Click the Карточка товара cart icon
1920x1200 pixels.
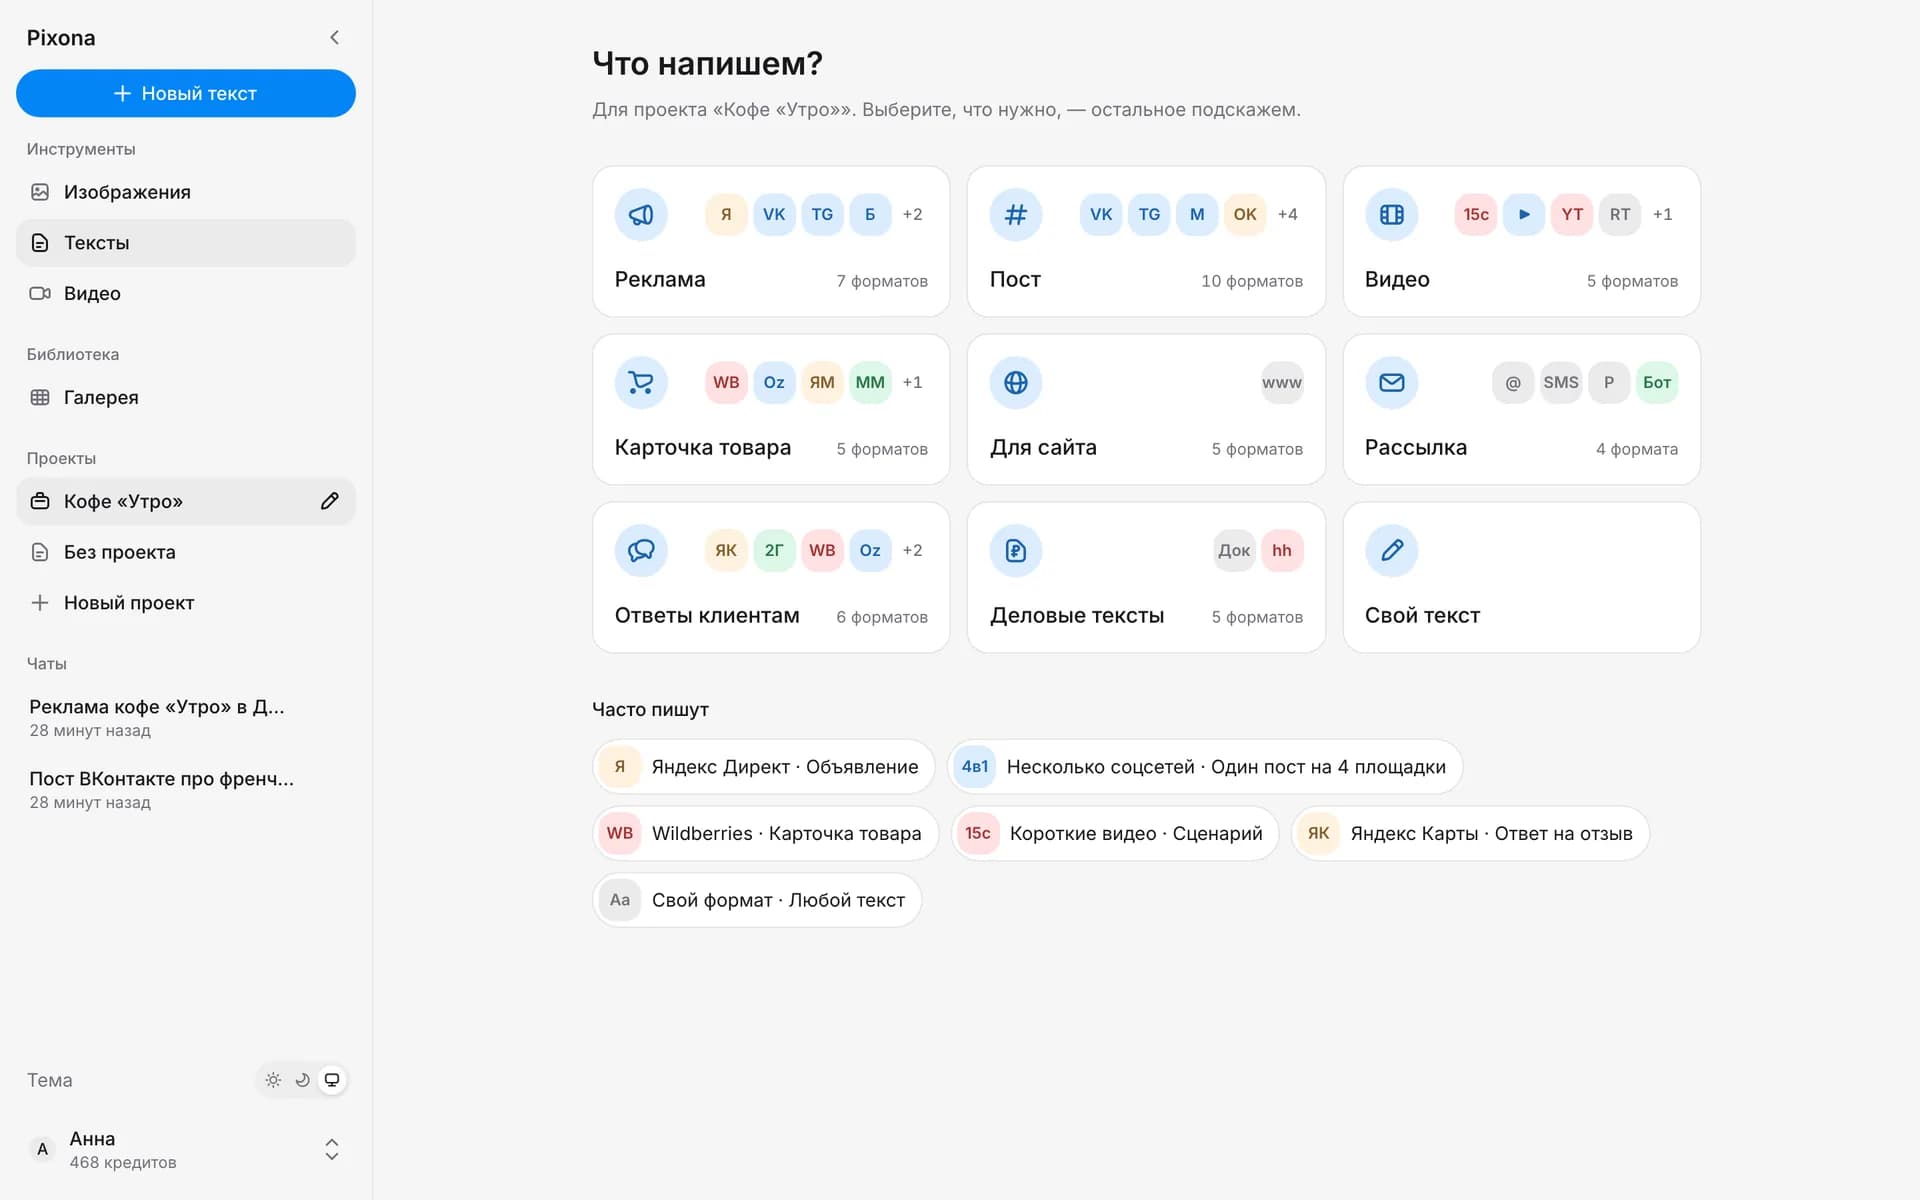point(641,383)
